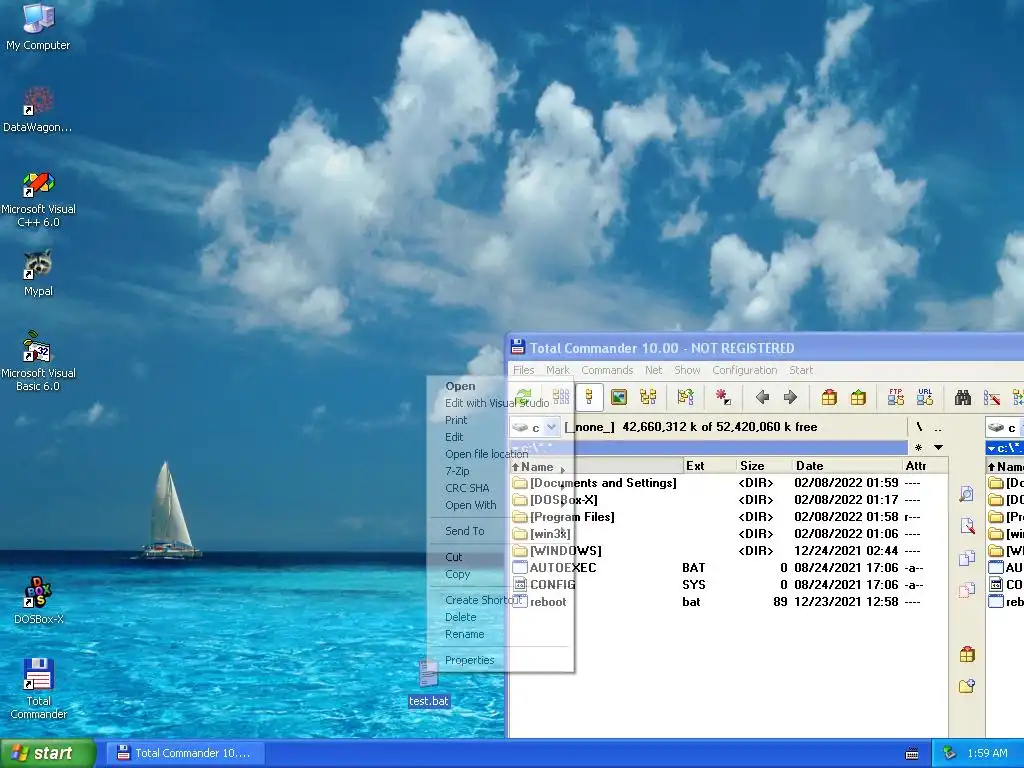Open the multi-rename tool icon
1024x768 pixels.
coord(992,397)
